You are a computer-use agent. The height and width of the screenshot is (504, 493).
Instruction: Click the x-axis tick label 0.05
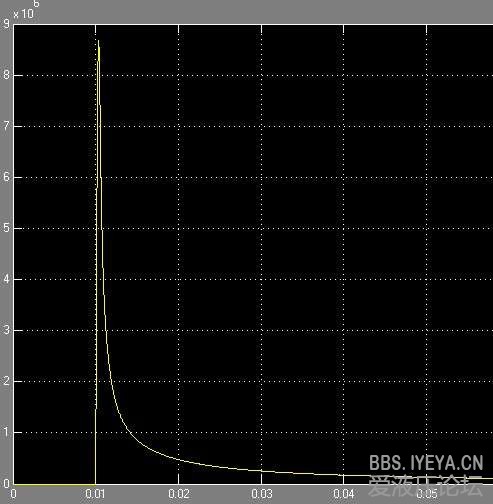click(427, 494)
